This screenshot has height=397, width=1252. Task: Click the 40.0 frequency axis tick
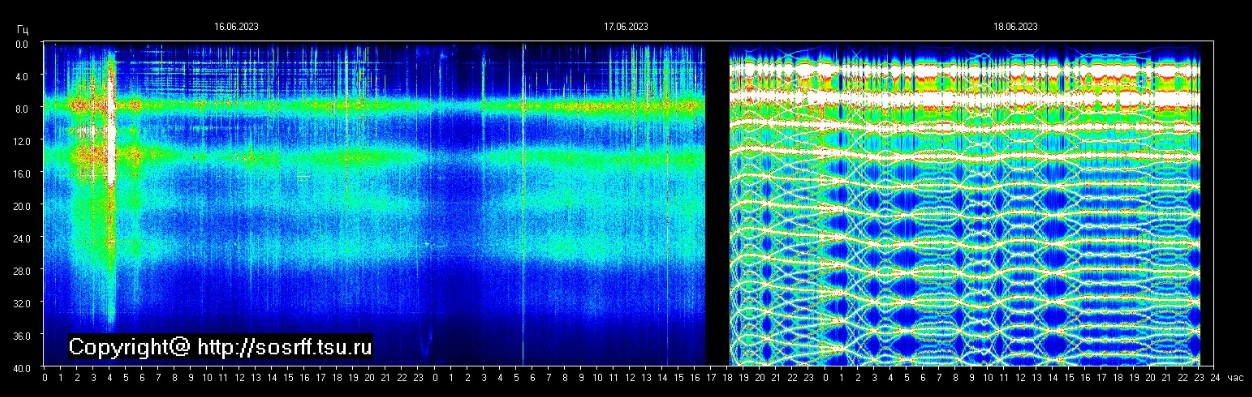(x=22, y=367)
